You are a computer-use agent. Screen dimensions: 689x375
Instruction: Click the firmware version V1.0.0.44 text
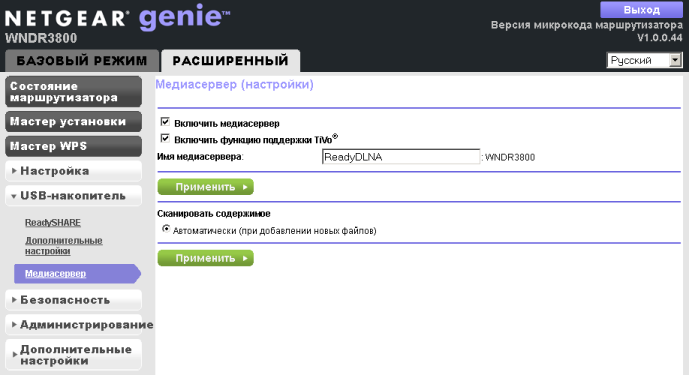(x=660, y=37)
